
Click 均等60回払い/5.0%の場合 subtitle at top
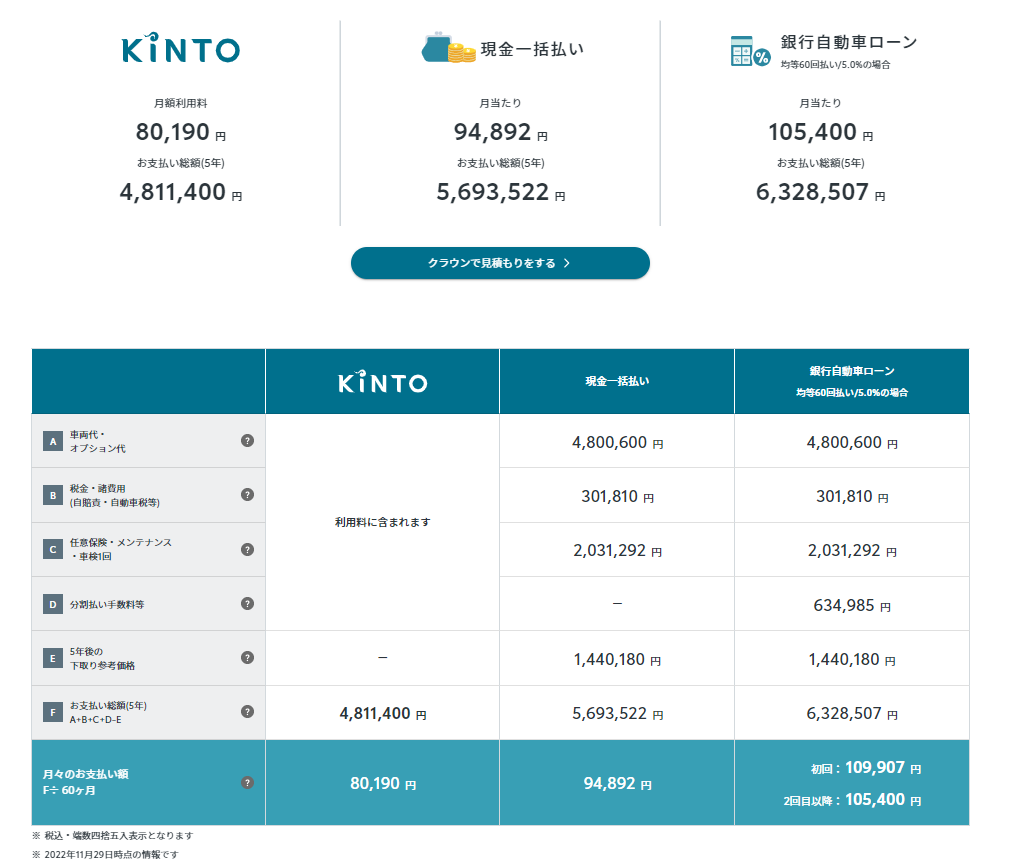click(x=835, y=65)
